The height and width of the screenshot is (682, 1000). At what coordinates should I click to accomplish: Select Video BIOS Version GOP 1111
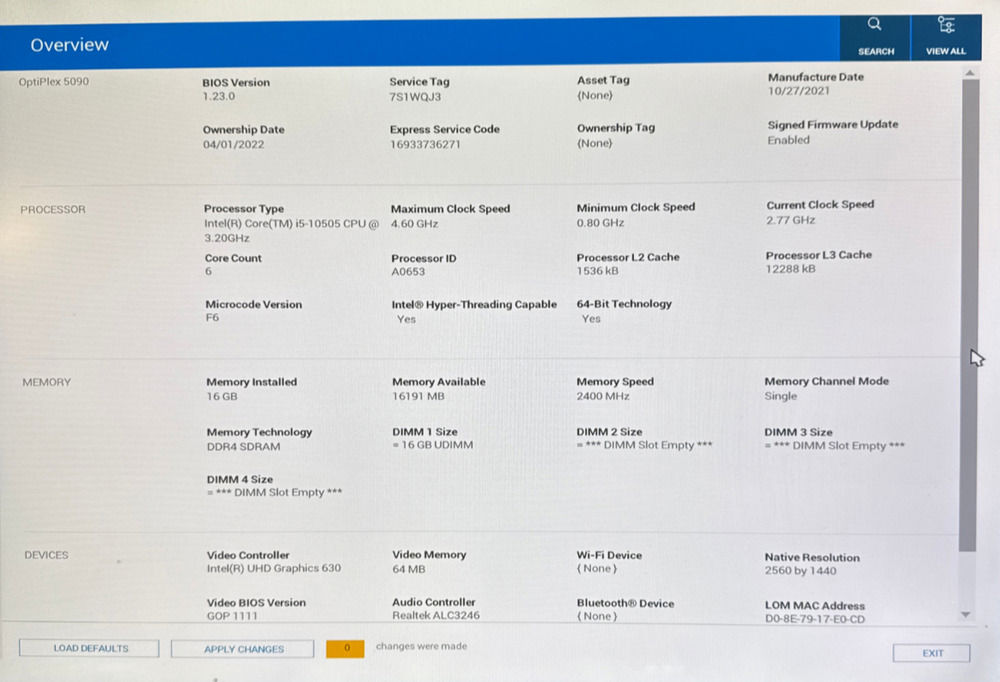tap(232, 616)
